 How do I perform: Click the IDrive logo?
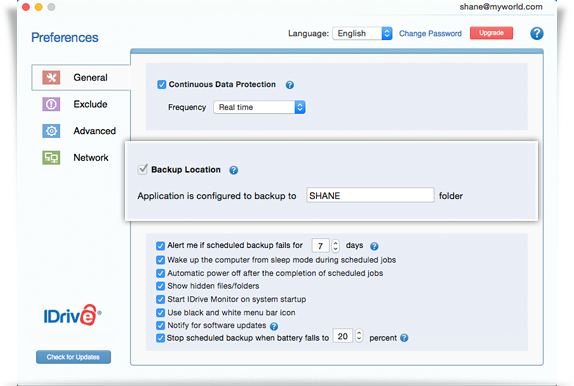[x=72, y=315]
